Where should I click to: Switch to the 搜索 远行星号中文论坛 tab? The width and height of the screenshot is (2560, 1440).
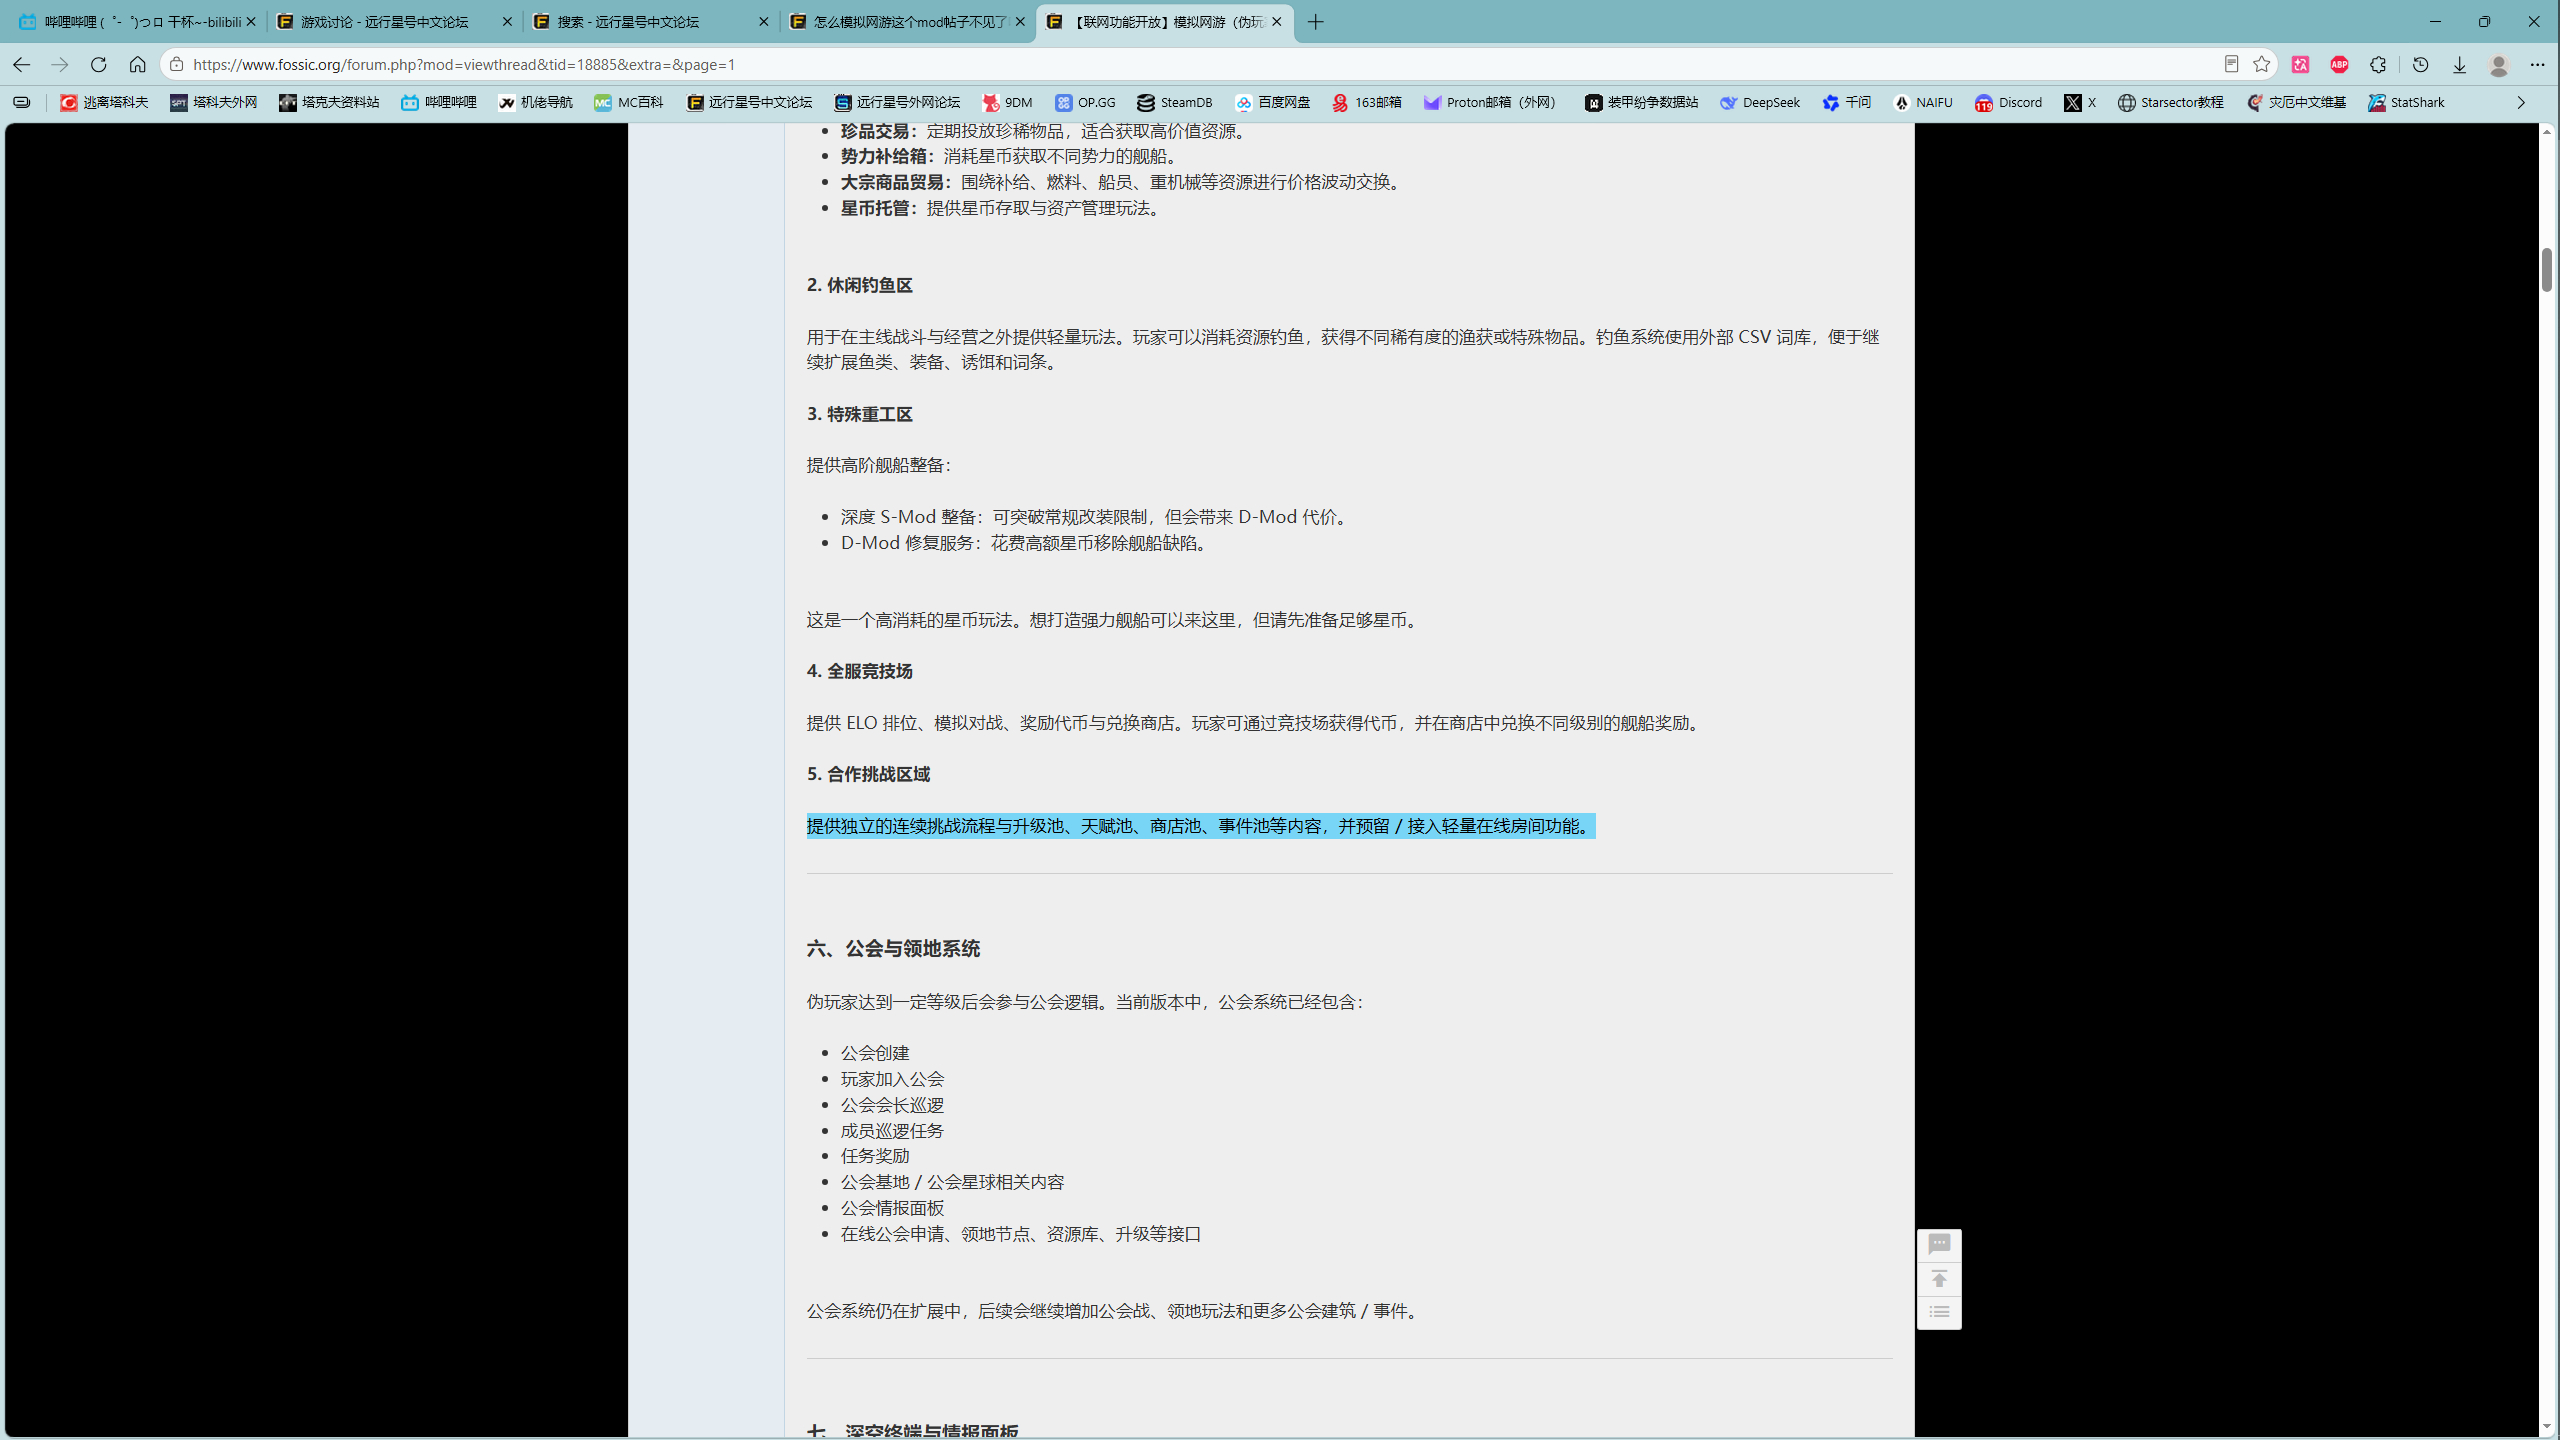point(651,22)
